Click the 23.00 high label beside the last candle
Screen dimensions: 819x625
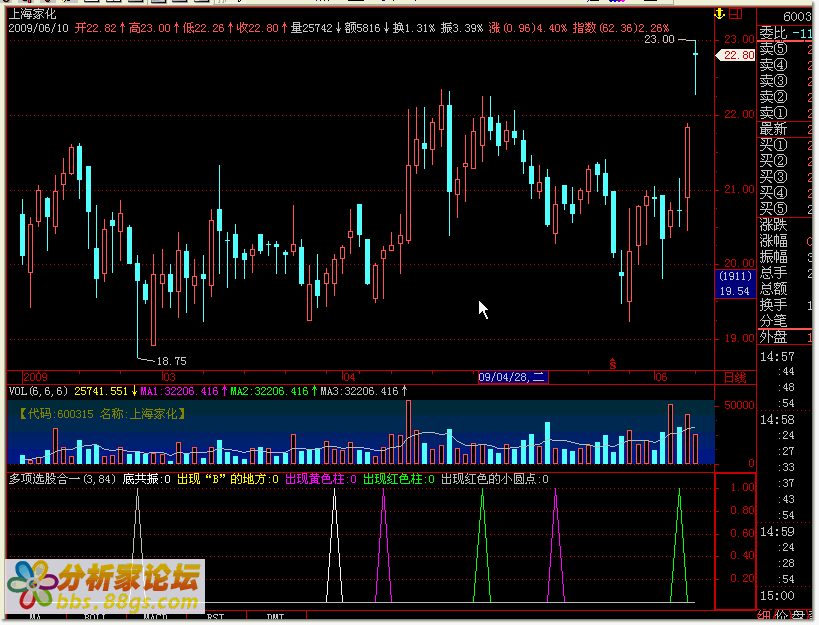659,39
